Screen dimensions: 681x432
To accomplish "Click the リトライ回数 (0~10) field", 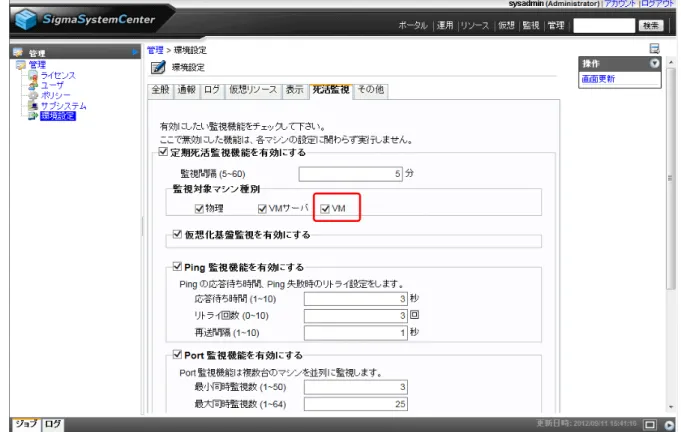I will (356, 316).
